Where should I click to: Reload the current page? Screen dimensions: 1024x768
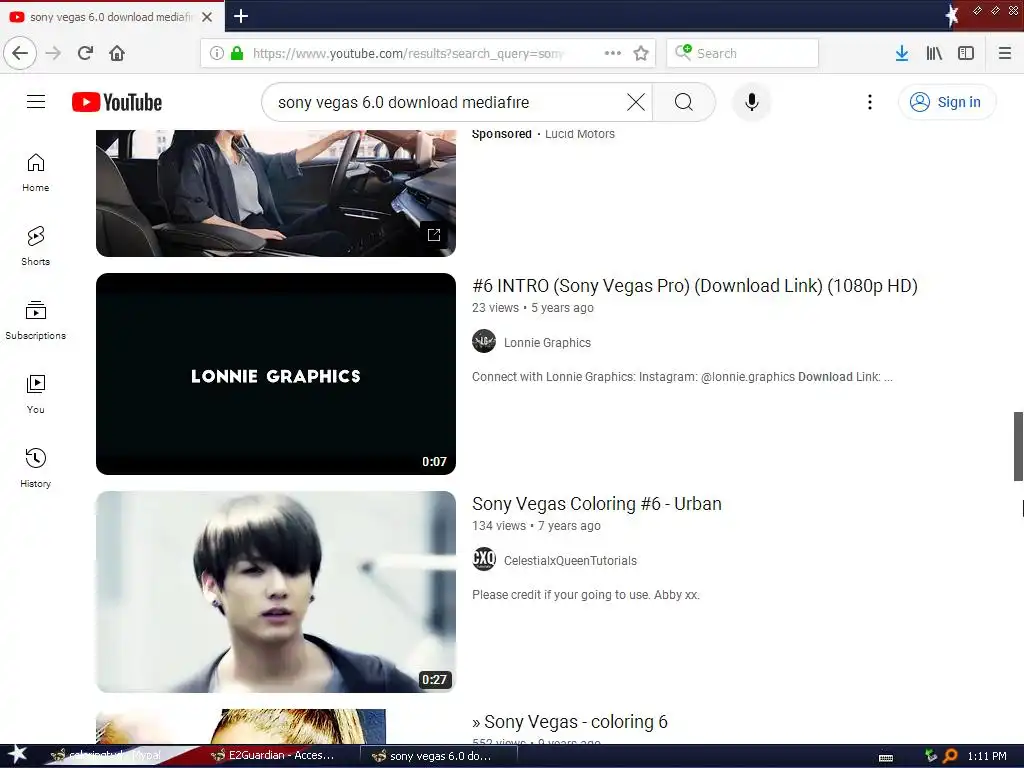tap(85, 53)
